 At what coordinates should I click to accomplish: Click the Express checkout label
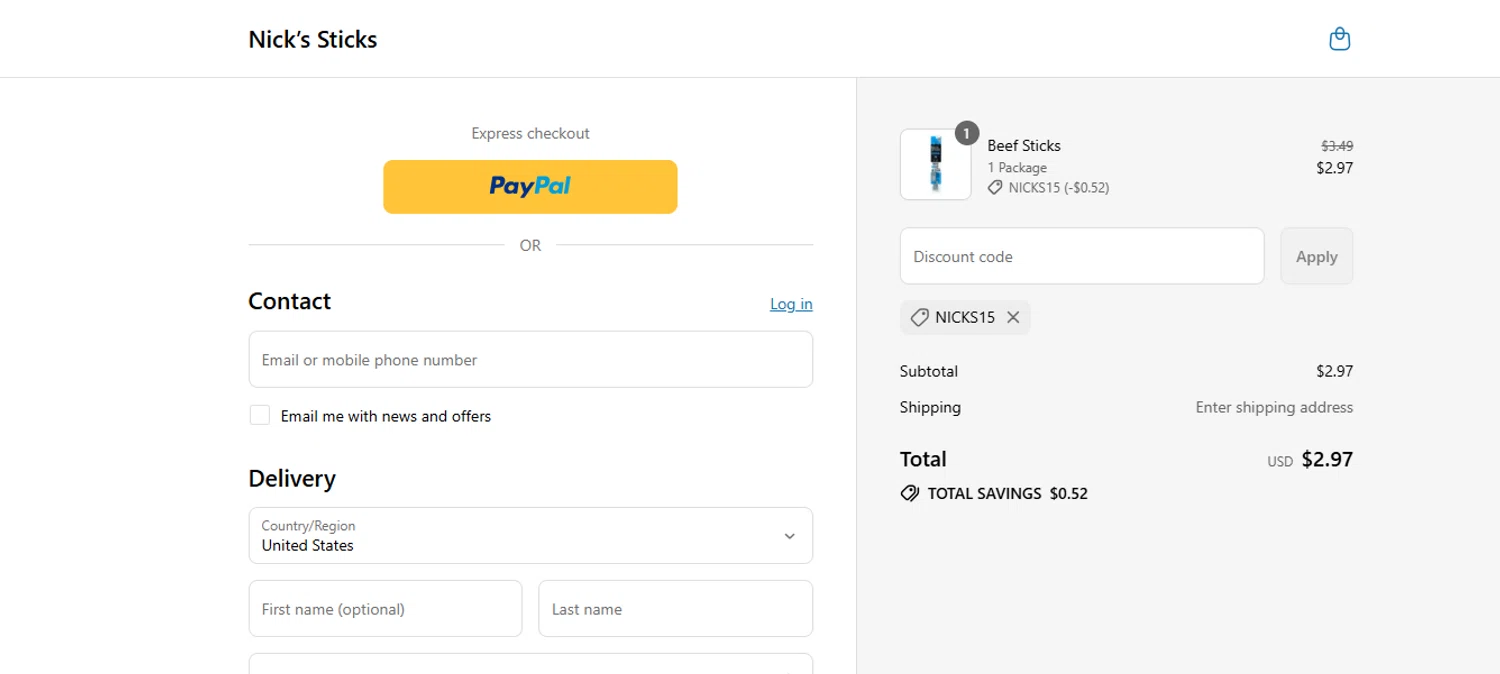[530, 133]
